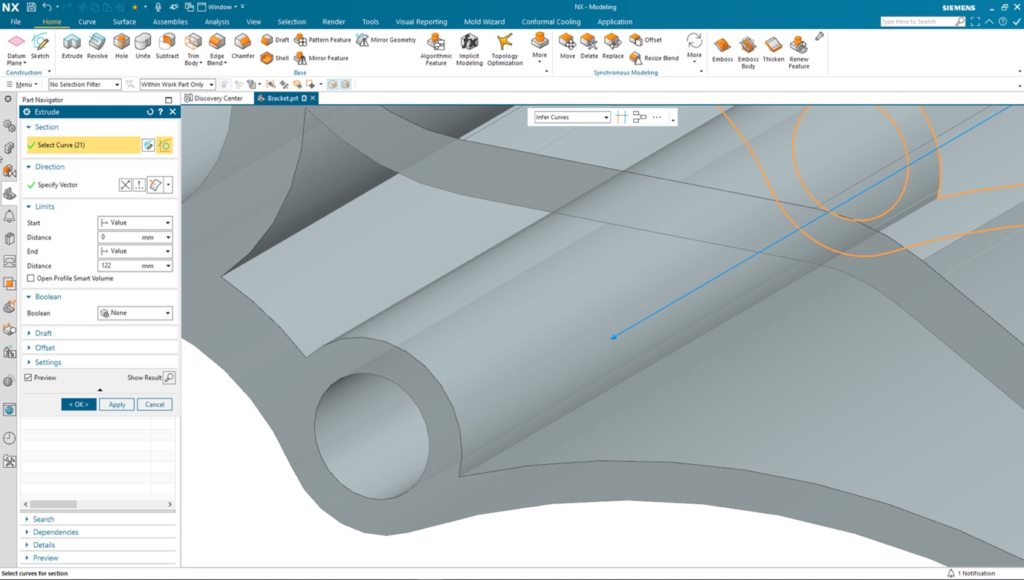Image resolution: width=1024 pixels, height=580 pixels.
Task: Click the OK button in the Extrude dialog
Action: pyautogui.click(x=79, y=404)
